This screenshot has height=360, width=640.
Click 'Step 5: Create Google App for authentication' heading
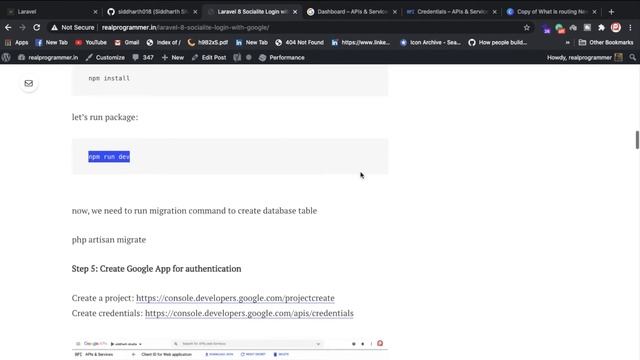click(156, 269)
